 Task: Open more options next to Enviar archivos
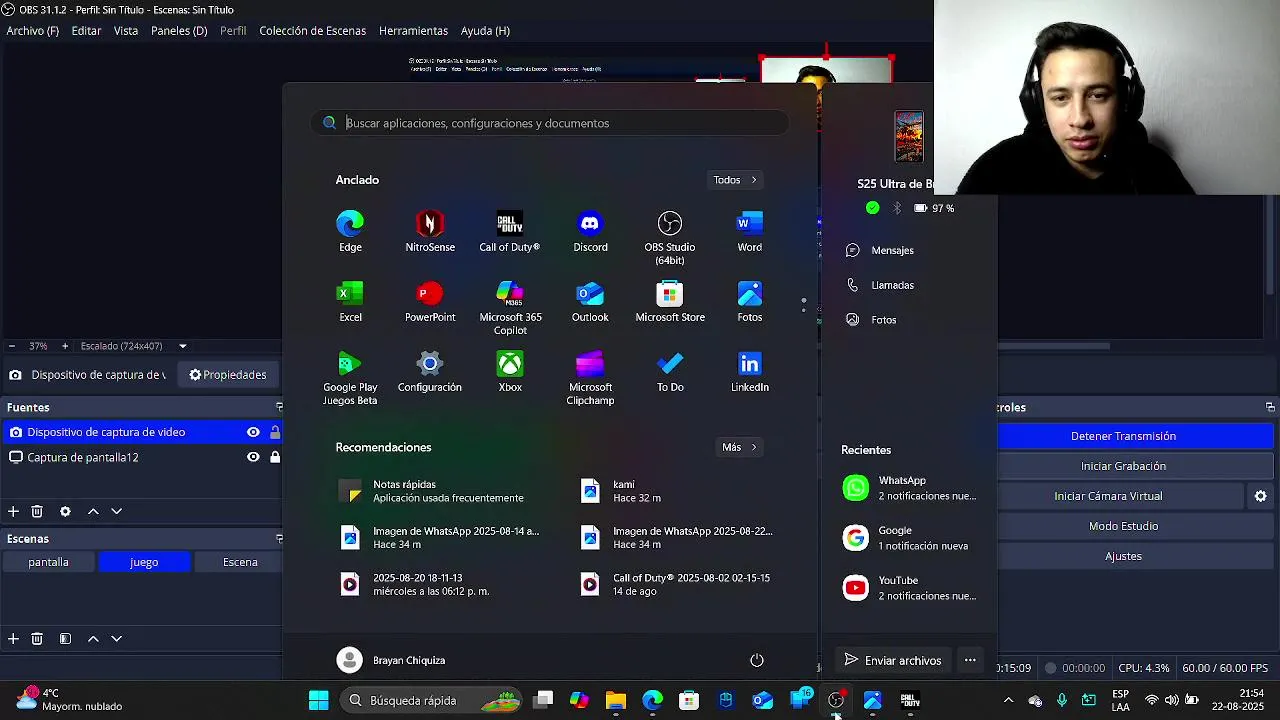[x=970, y=660]
